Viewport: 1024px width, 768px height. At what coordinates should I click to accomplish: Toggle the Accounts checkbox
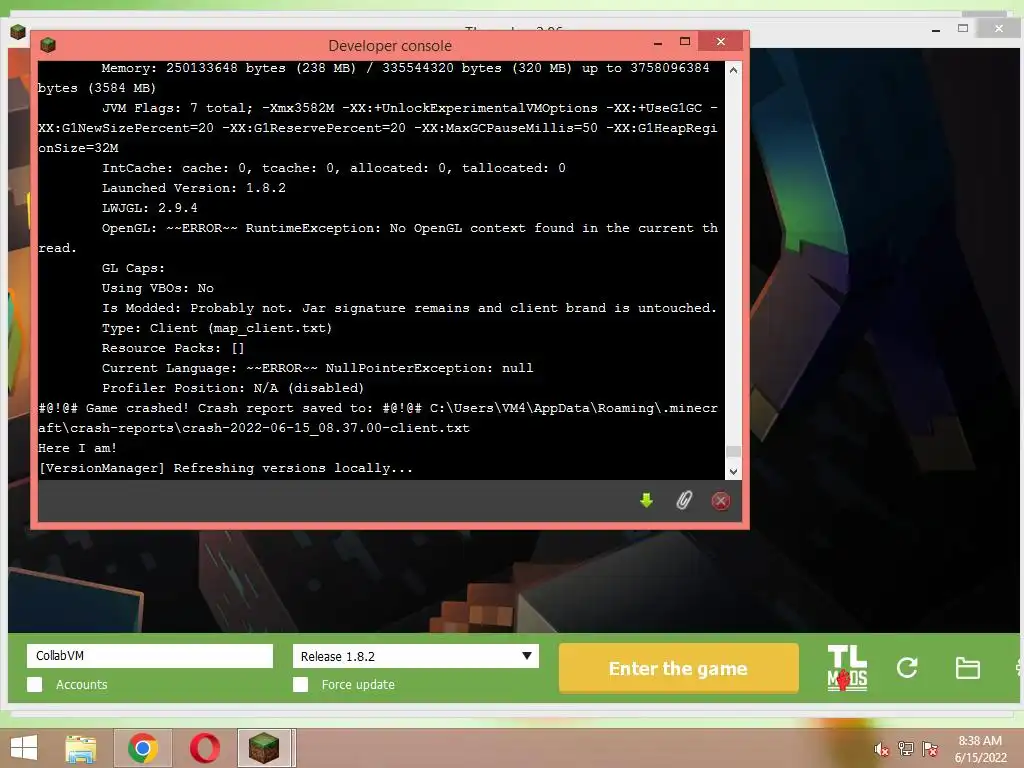point(35,684)
